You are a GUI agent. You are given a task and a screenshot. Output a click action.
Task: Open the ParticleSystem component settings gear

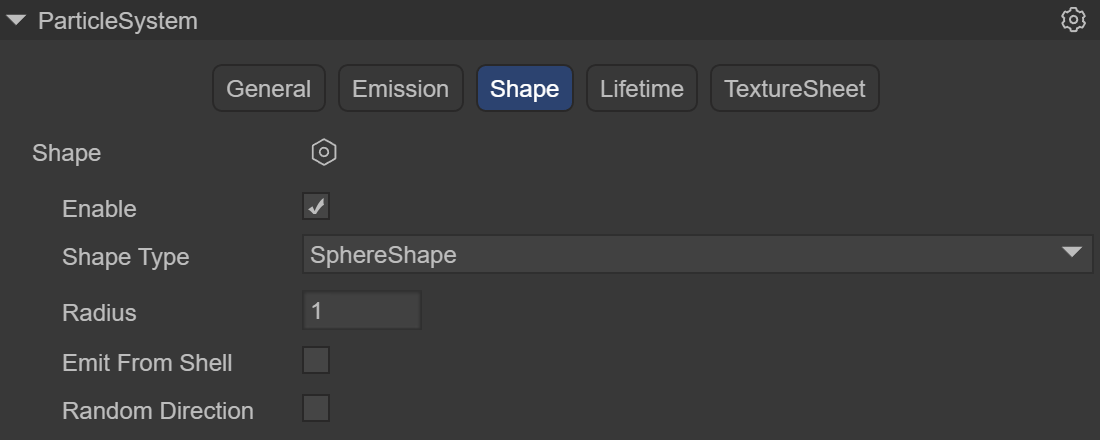click(x=1073, y=20)
